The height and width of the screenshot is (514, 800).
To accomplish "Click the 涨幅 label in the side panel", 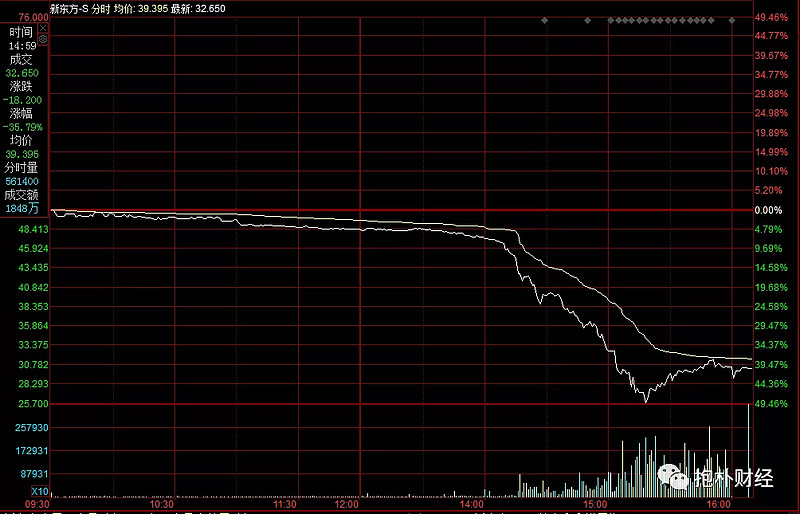I will click(22, 114).
